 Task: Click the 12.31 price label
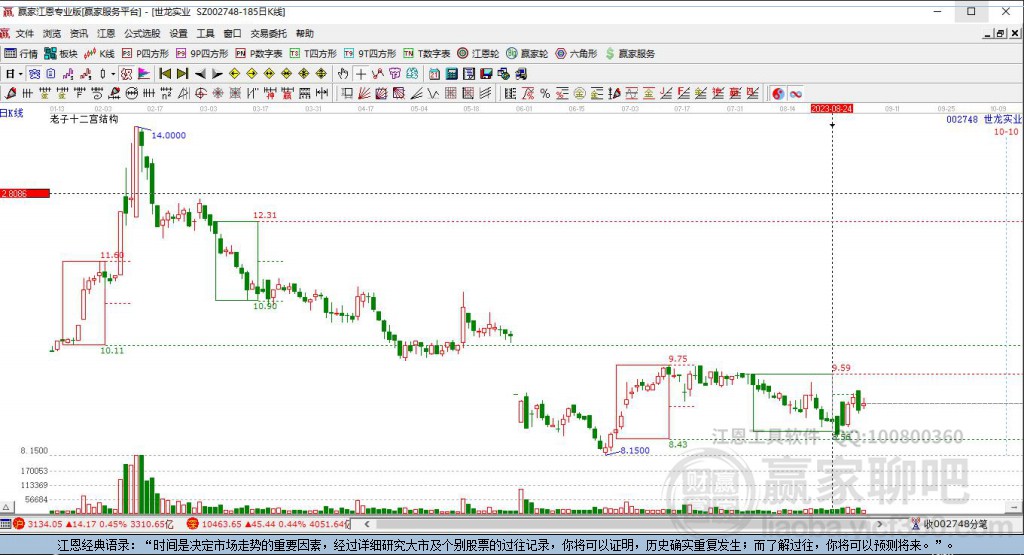click(264, 215)
